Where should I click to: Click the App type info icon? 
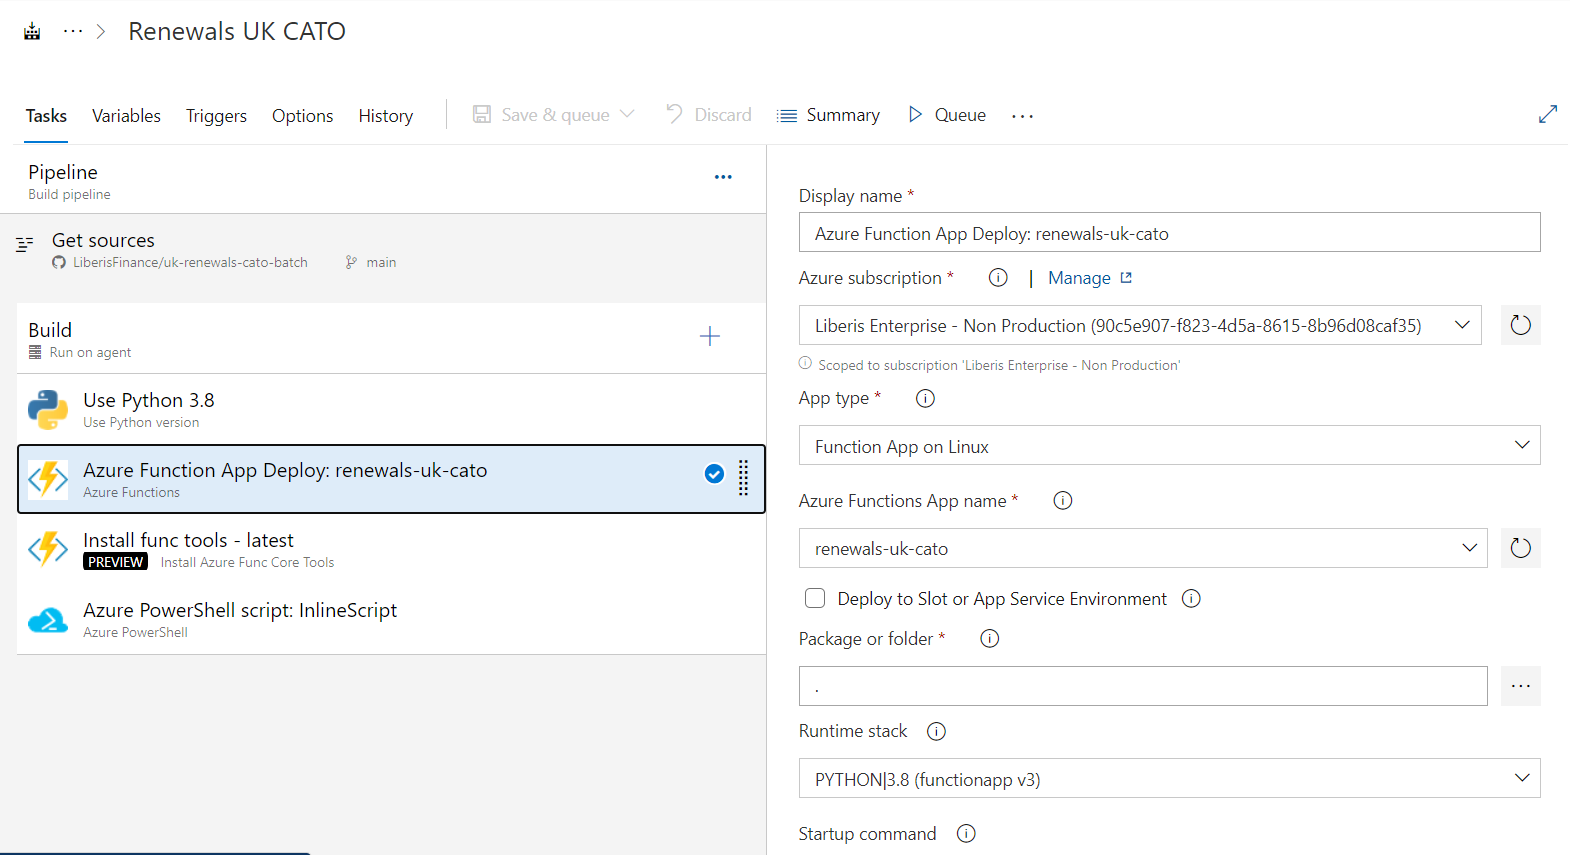(x=925, y=398)
